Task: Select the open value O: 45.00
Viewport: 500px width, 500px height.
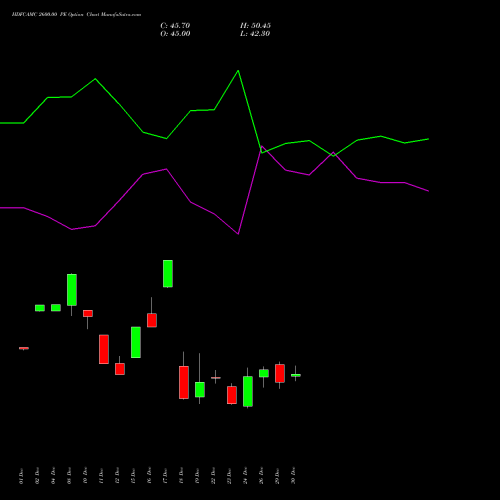Action: click(x=175, y=34)
